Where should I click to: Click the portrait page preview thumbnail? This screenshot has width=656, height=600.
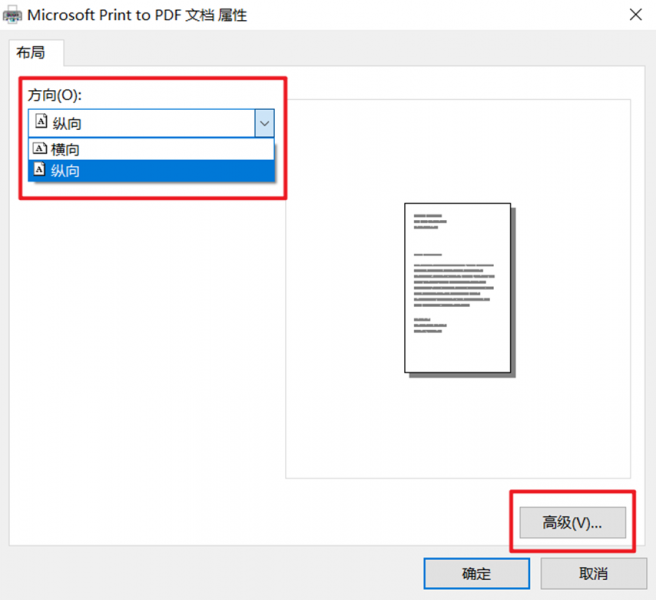[x=459, y=290]
